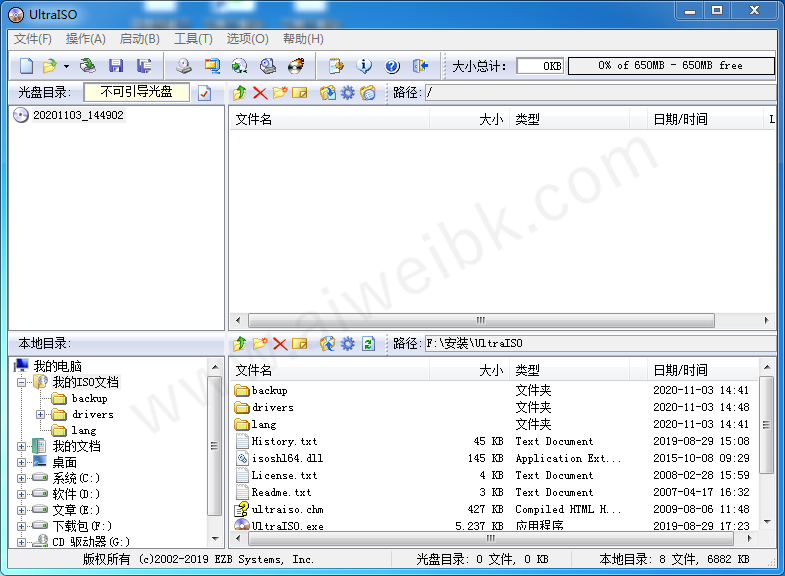This screenshot has height=576, width=785.
Task: Click the Extract icon in disc pane toolbar
Action: click(328, 93)
